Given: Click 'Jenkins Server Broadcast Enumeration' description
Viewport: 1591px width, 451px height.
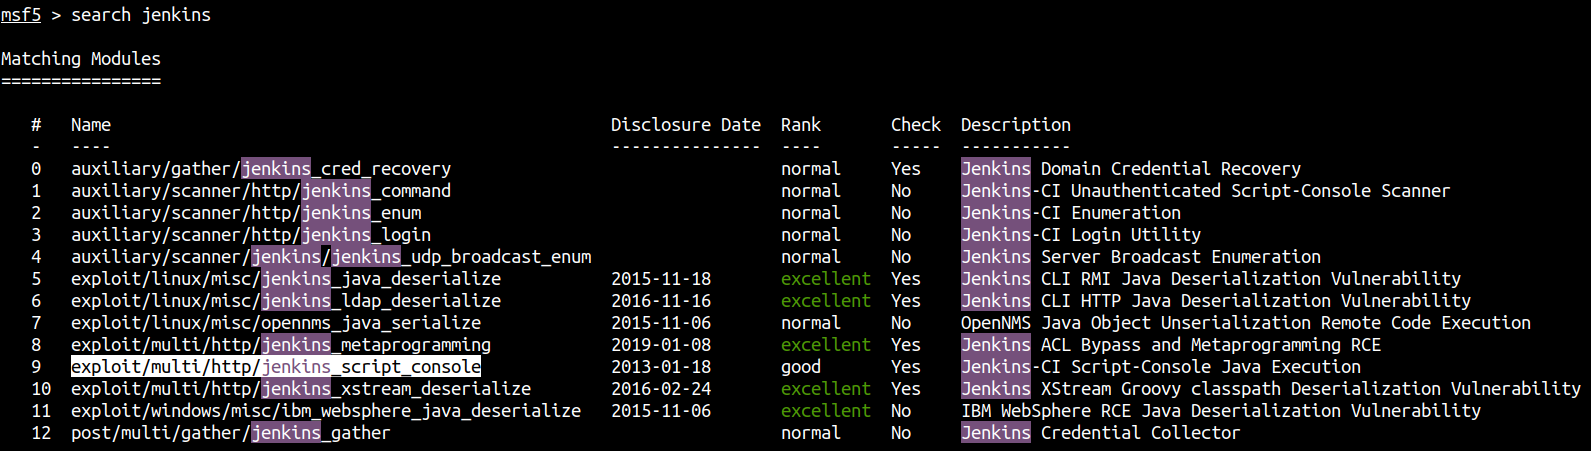Looking at the screenshot, I should [x=1141, y=257].
